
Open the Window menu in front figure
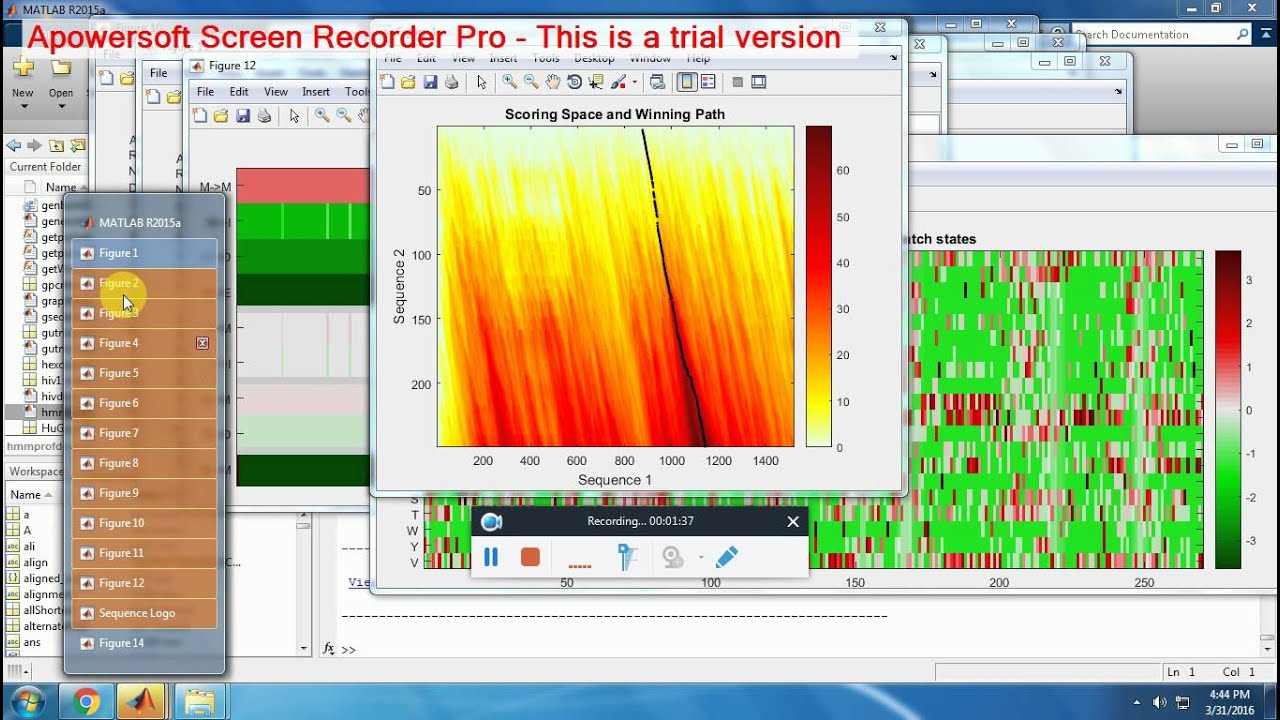650,59
